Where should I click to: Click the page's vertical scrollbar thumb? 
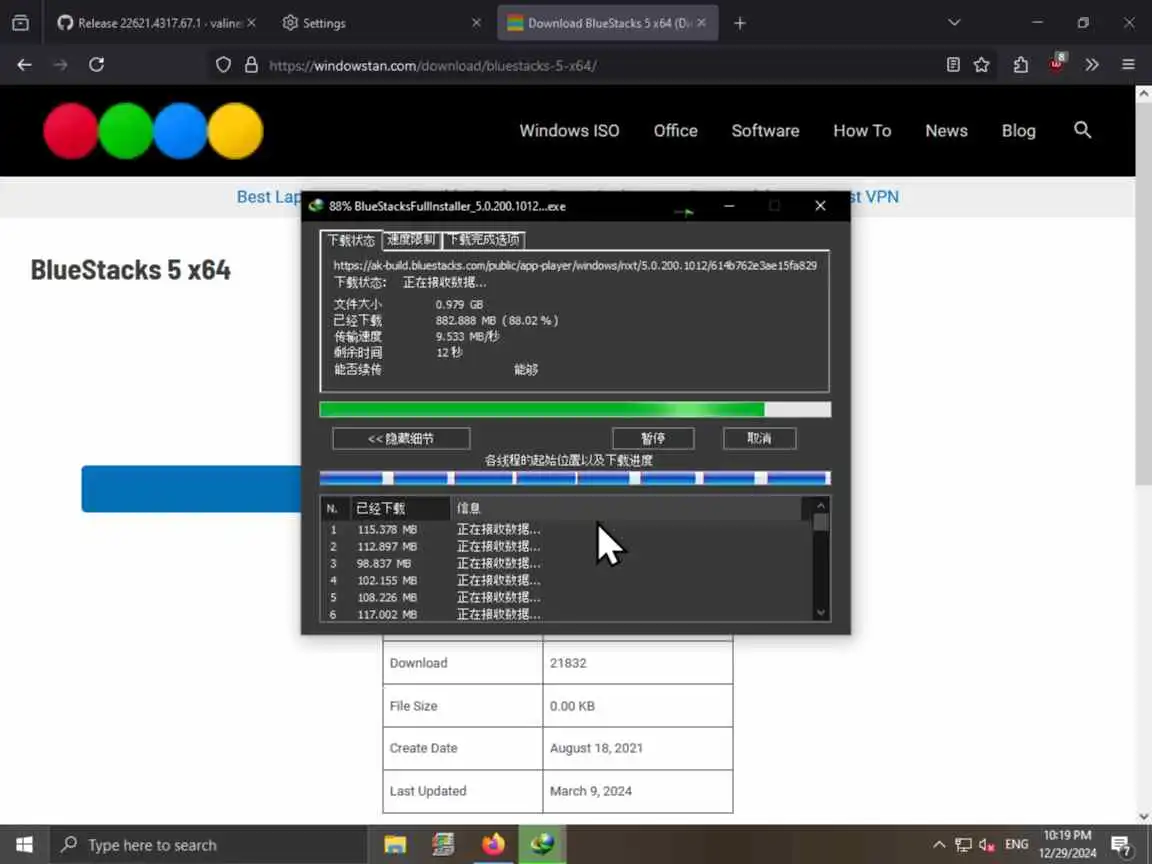pyautogui.click(x=1143, y=294)
